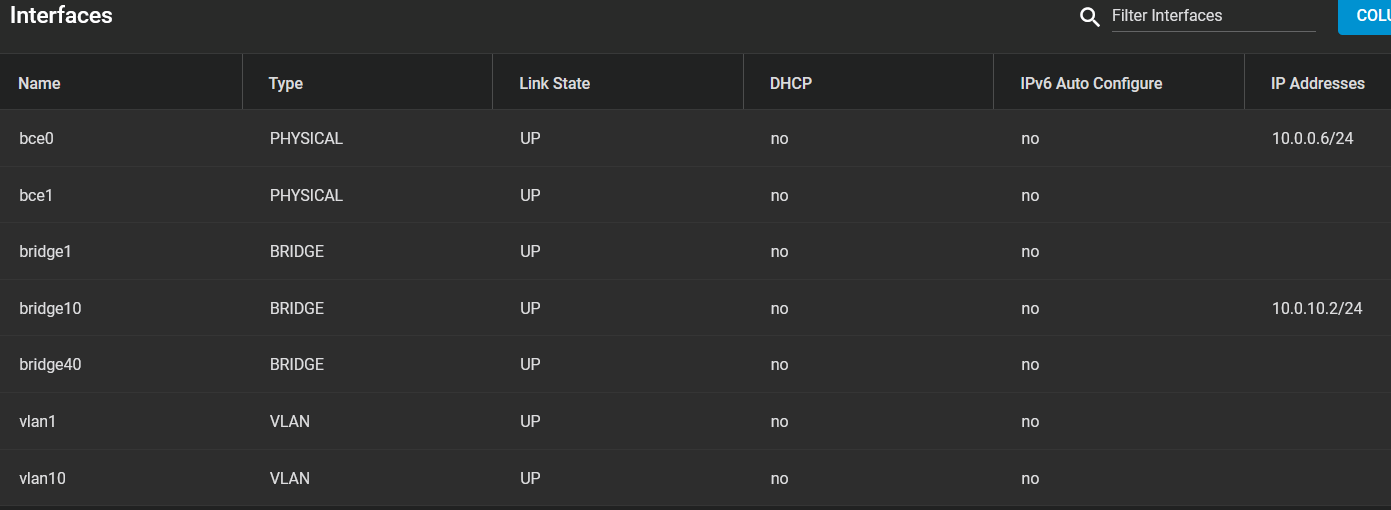Open the bridge40 interface entry
This screenshot has width=1391, height=510.
(695, 364)
